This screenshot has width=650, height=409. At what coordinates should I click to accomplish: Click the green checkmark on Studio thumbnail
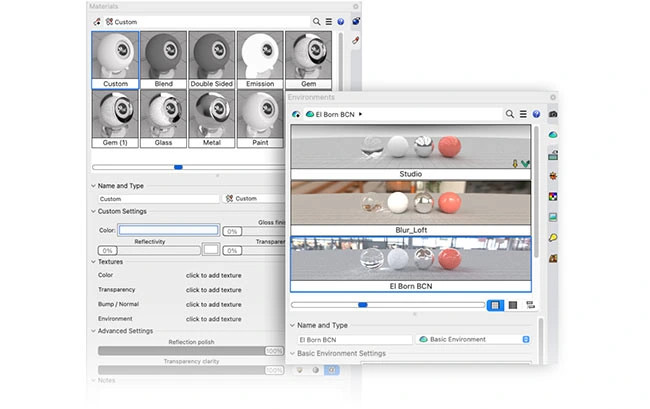(x=525, y=164)
